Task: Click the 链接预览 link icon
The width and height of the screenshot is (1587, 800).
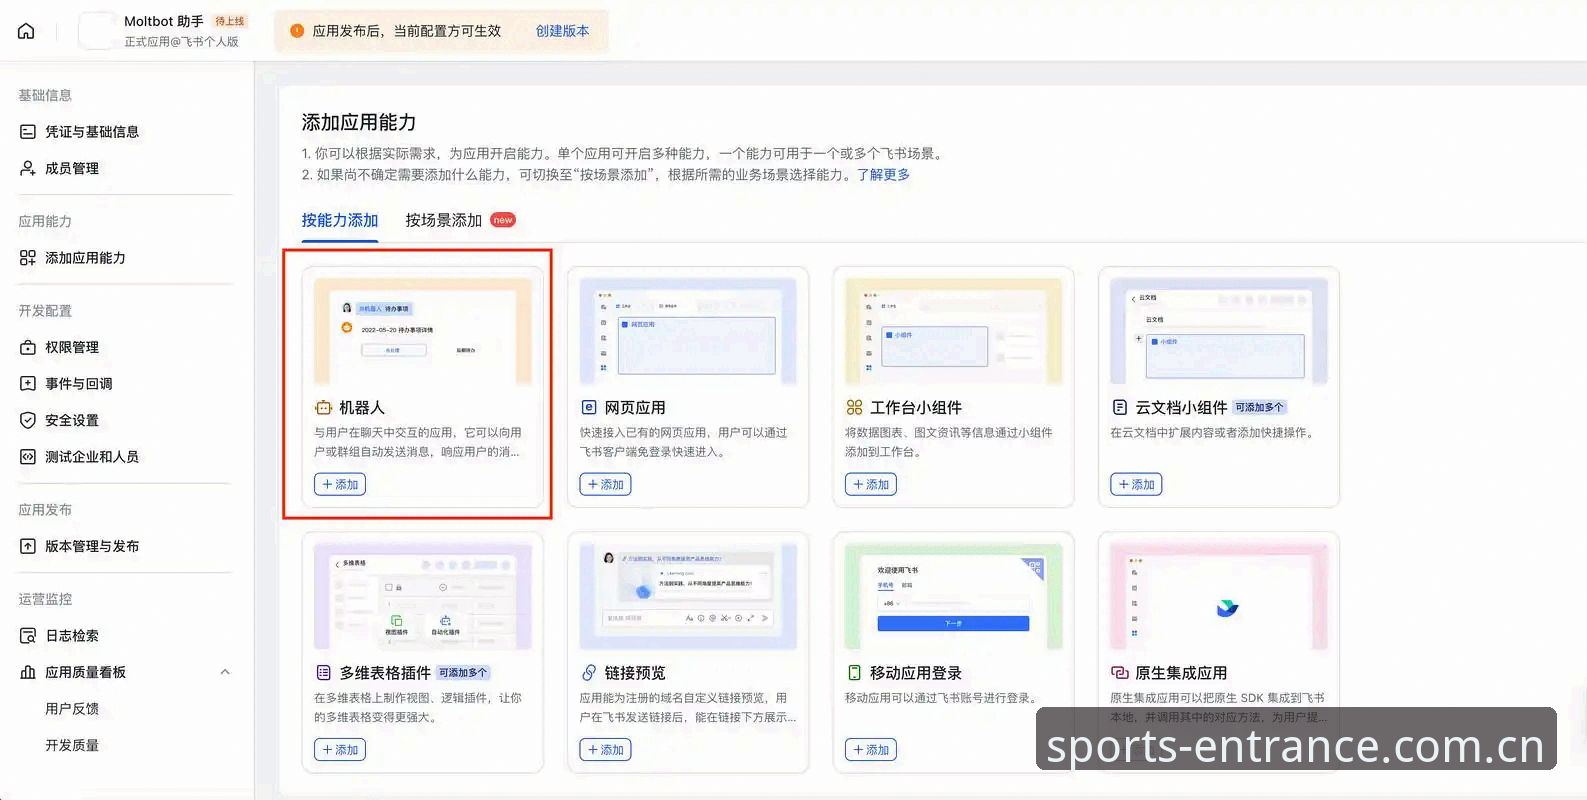Action: point(589,672)
